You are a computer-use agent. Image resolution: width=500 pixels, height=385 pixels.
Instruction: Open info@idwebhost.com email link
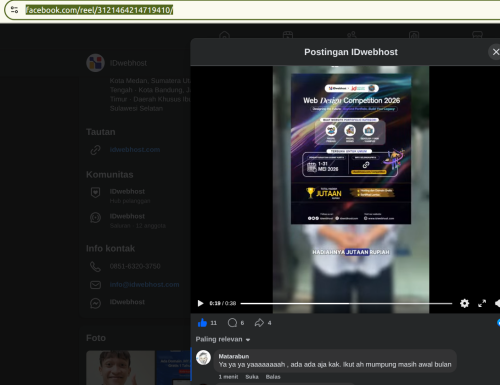tap(144, 285)
